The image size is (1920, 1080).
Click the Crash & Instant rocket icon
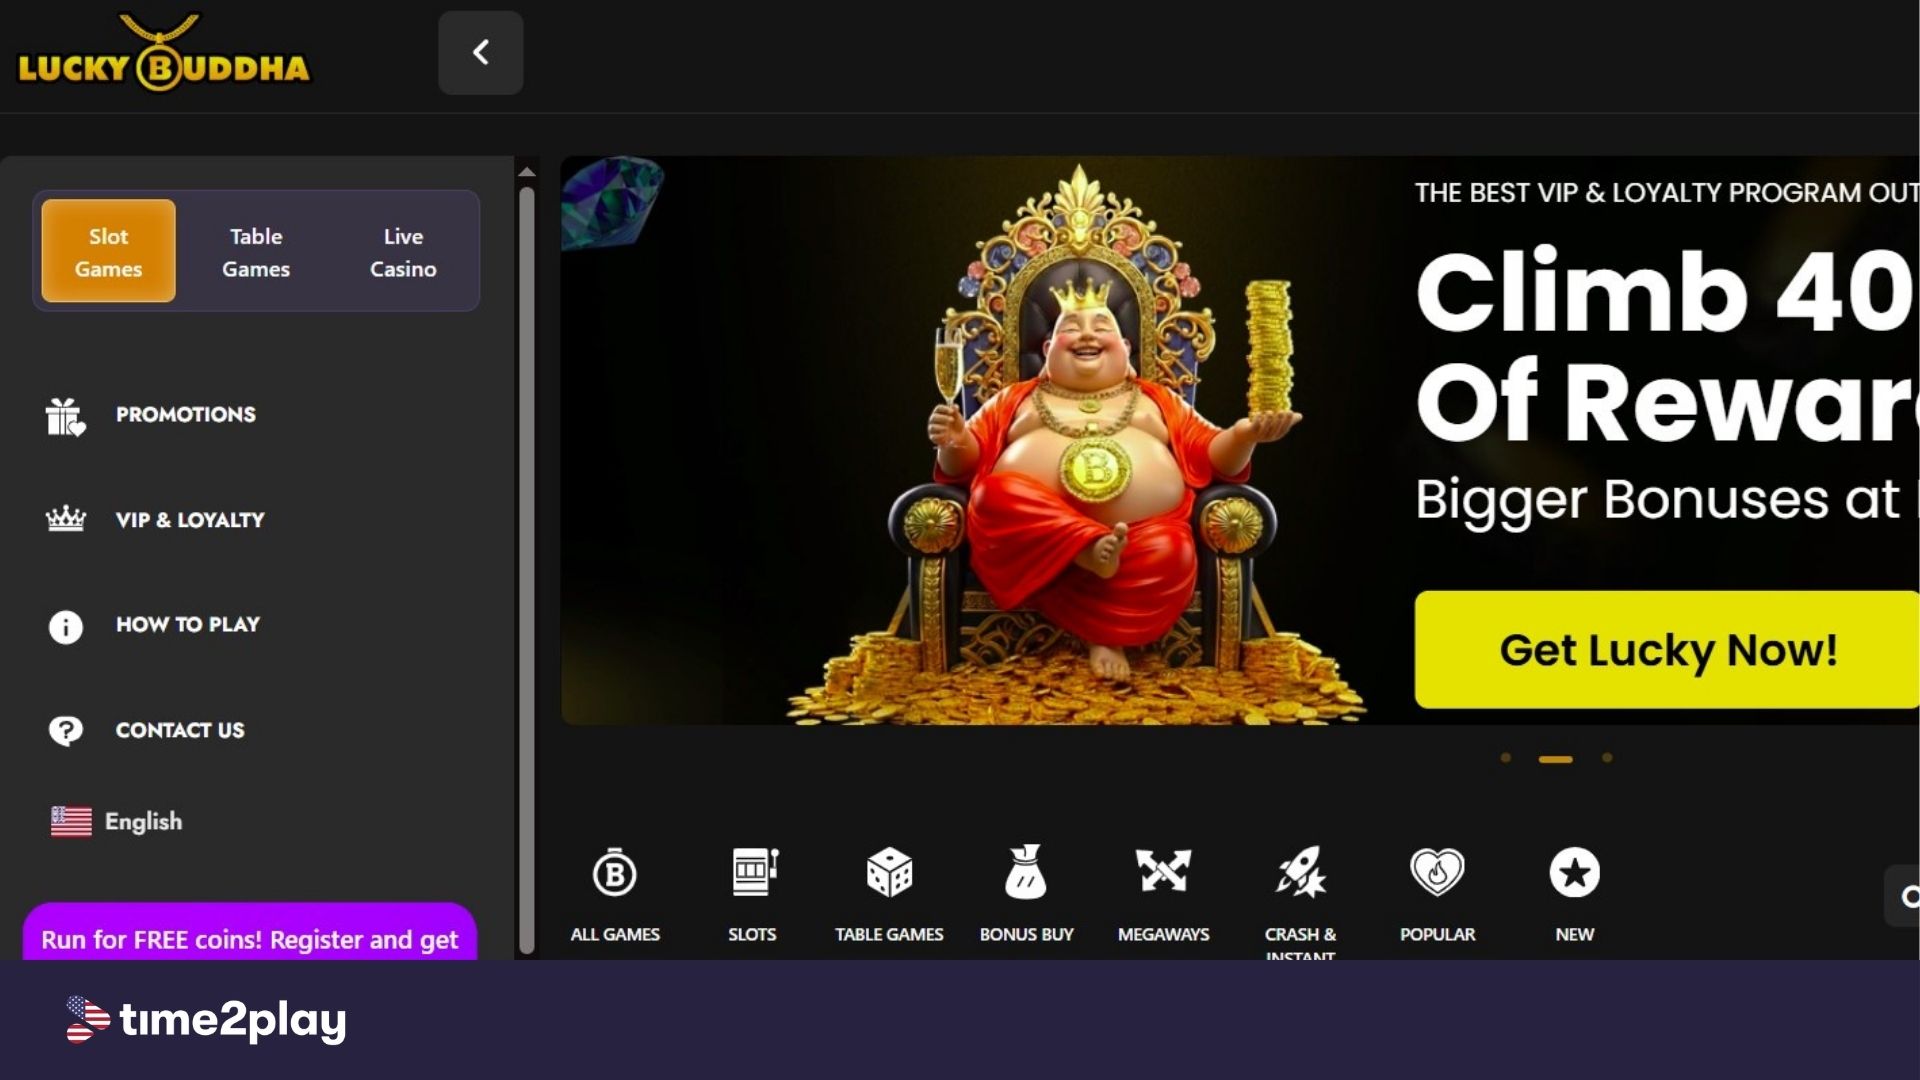pyautogui.click(x=1300, y=872)
